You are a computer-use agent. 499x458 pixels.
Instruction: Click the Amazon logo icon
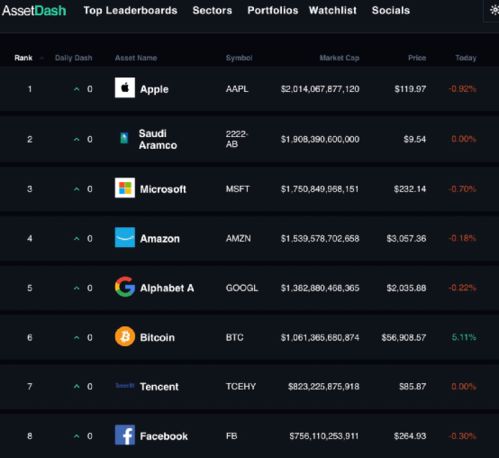click(x=125, y=237)
